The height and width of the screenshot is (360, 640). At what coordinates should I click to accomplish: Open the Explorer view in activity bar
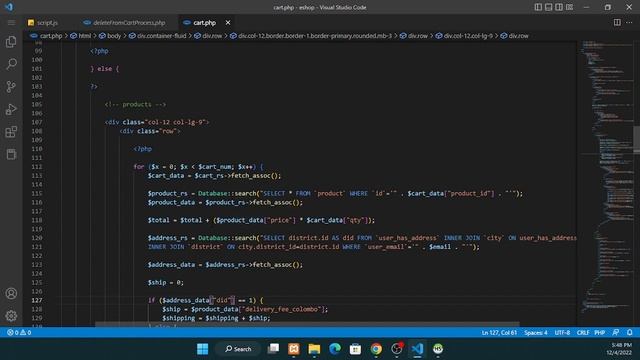pos(11,42)
